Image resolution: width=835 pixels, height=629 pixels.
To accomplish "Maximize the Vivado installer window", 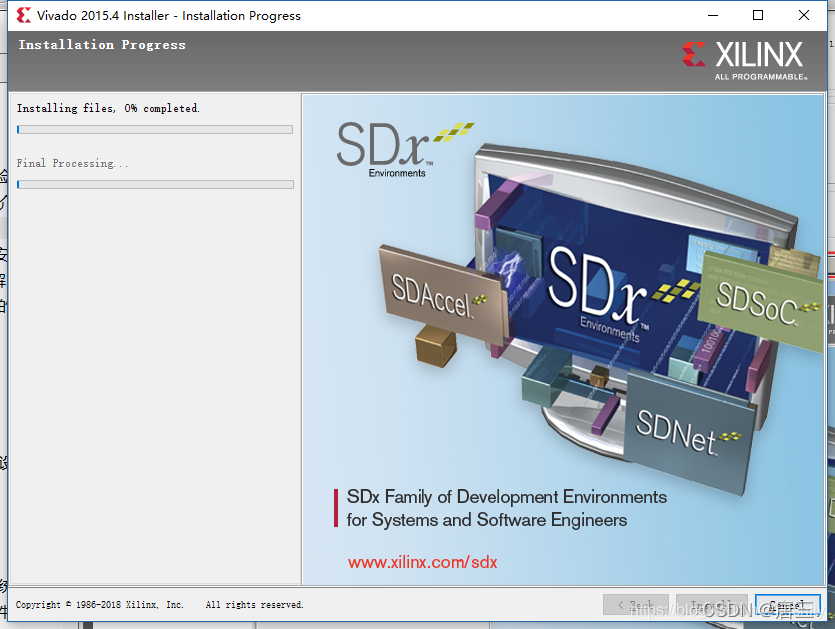I will pyautogui.click(x=758, y=15).
